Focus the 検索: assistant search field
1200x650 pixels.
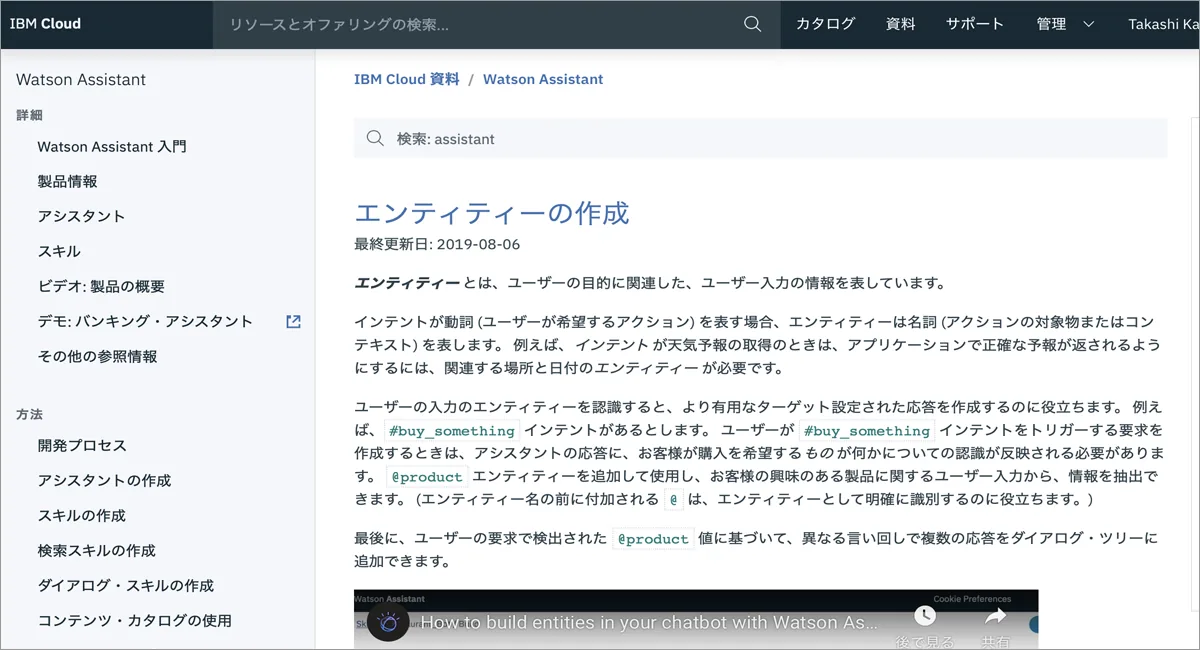[x=760, y=139]
